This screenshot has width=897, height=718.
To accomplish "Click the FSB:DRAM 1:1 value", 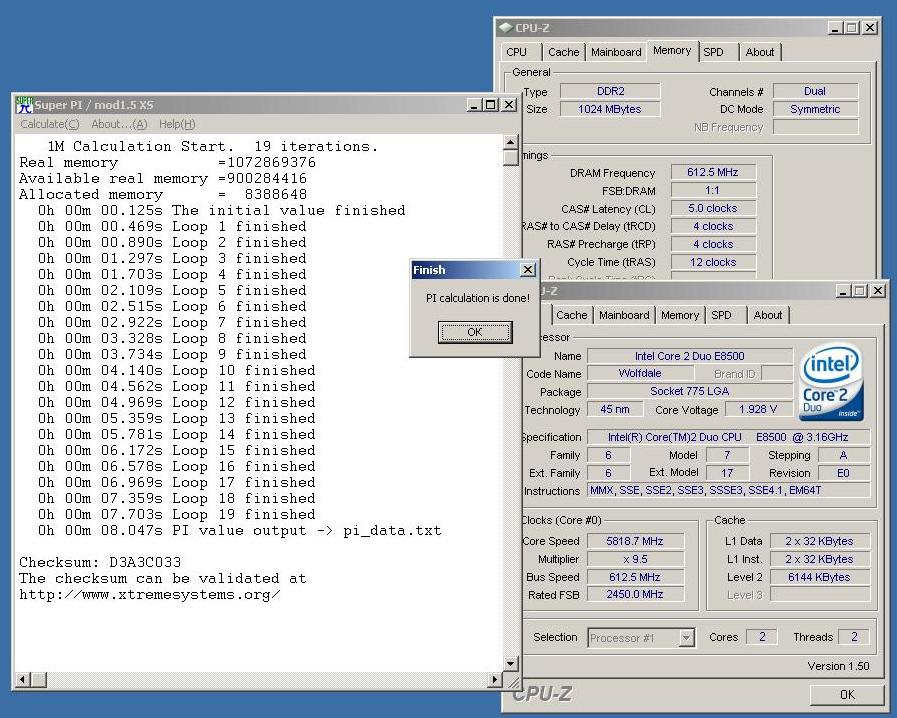I will (x=713, y=191).
